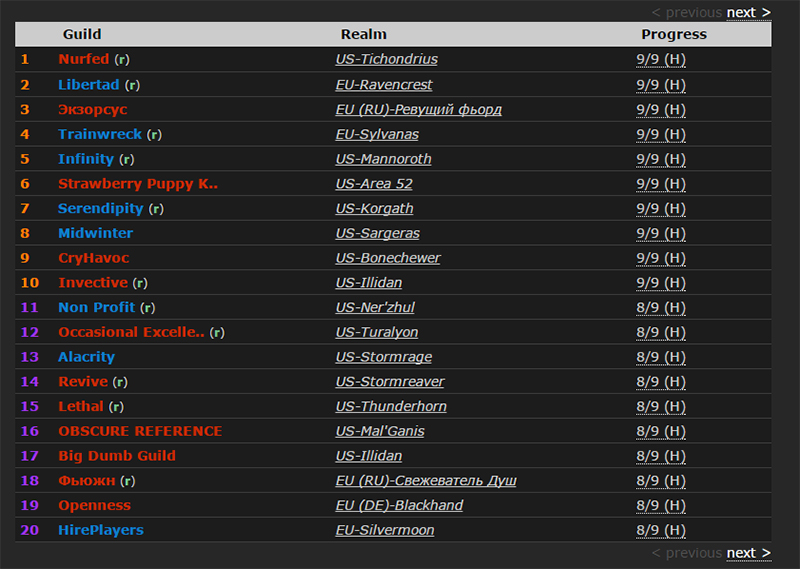
Task: Open the EU-Silvermoon realm link
Action: pyautogui.click(x=385, y=531)
